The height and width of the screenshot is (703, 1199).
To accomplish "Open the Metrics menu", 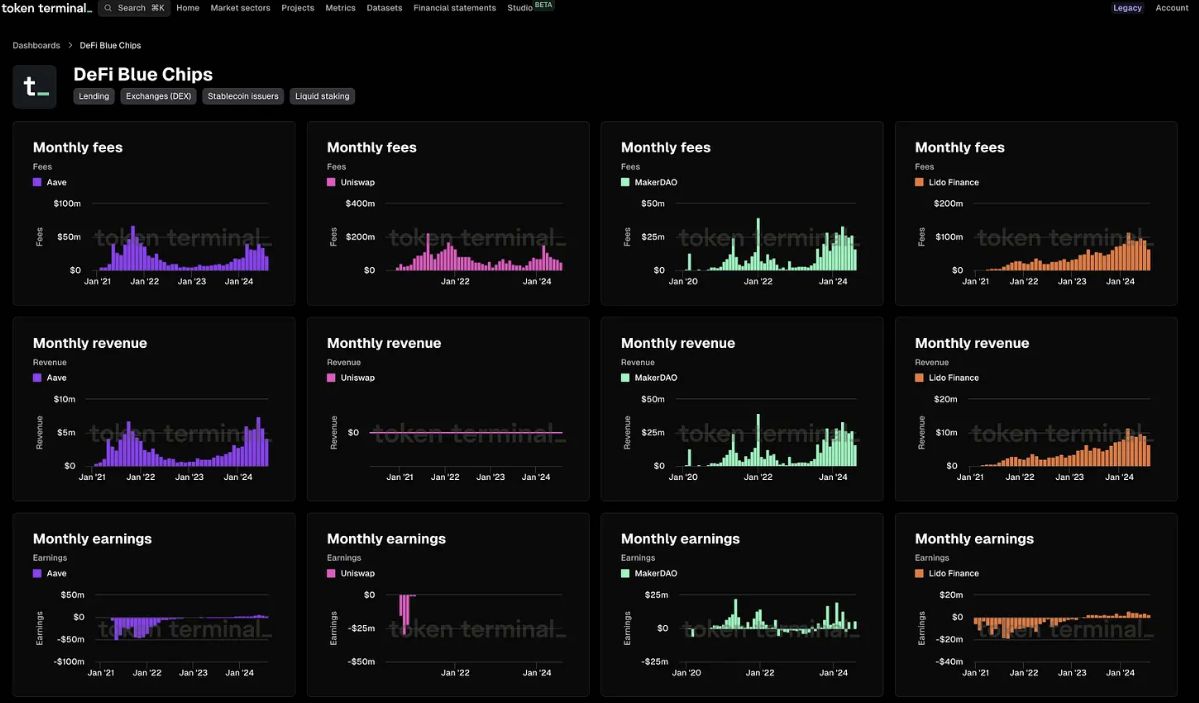I will coord(340,8).
